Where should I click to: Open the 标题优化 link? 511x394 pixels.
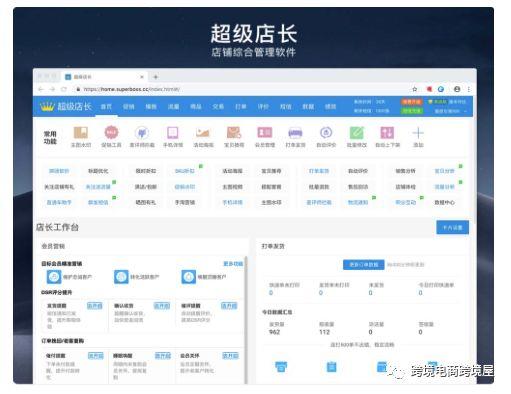98,171
